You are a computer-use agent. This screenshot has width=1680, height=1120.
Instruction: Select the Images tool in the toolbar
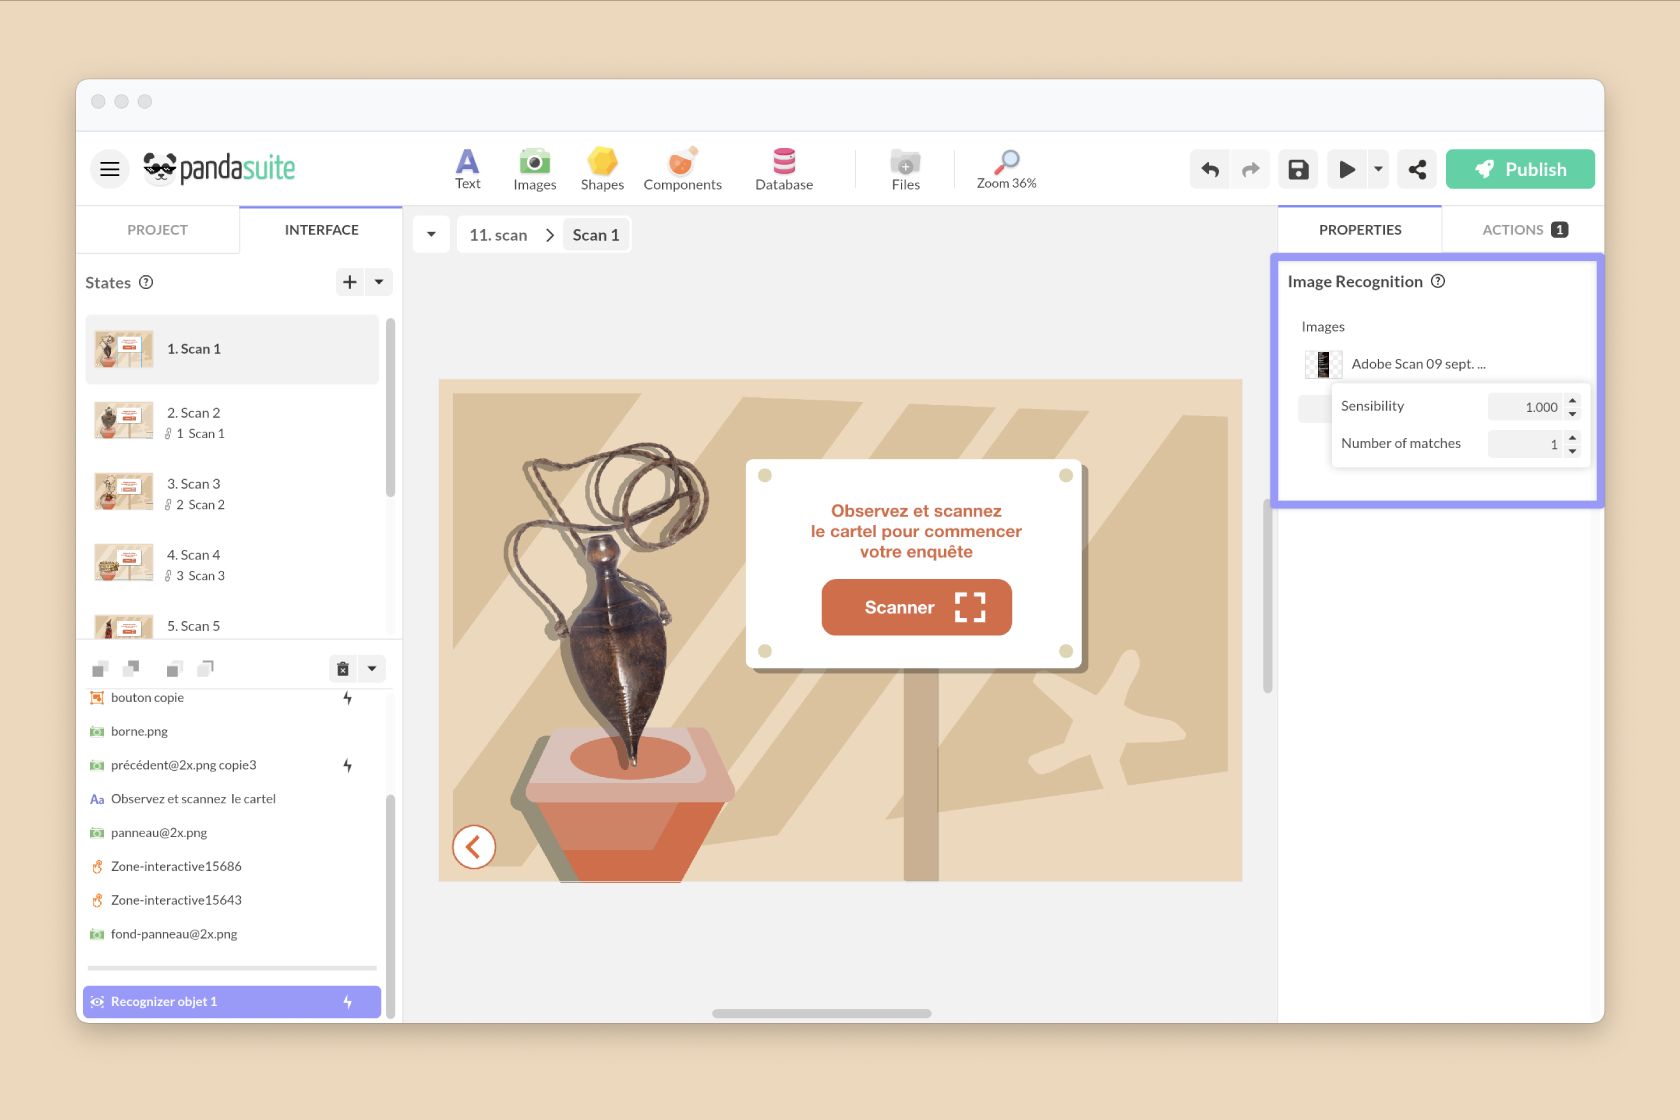point(534,168)
